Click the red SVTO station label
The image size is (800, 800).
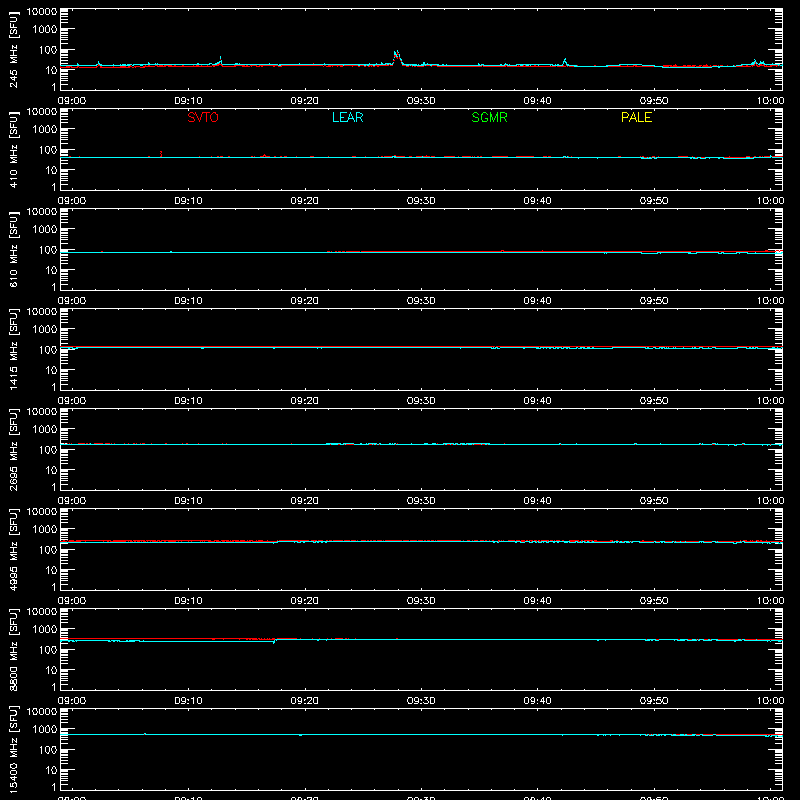203,117
